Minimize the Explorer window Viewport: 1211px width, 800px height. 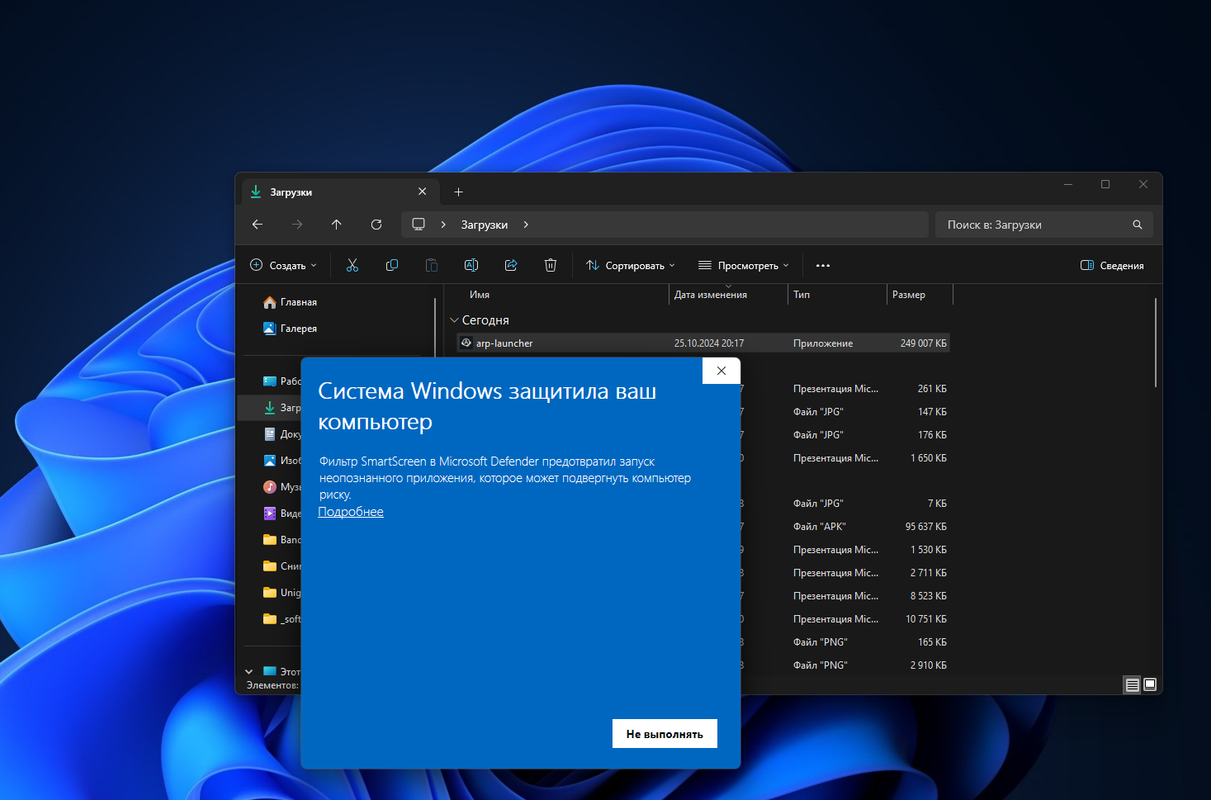click(1069, 184)
